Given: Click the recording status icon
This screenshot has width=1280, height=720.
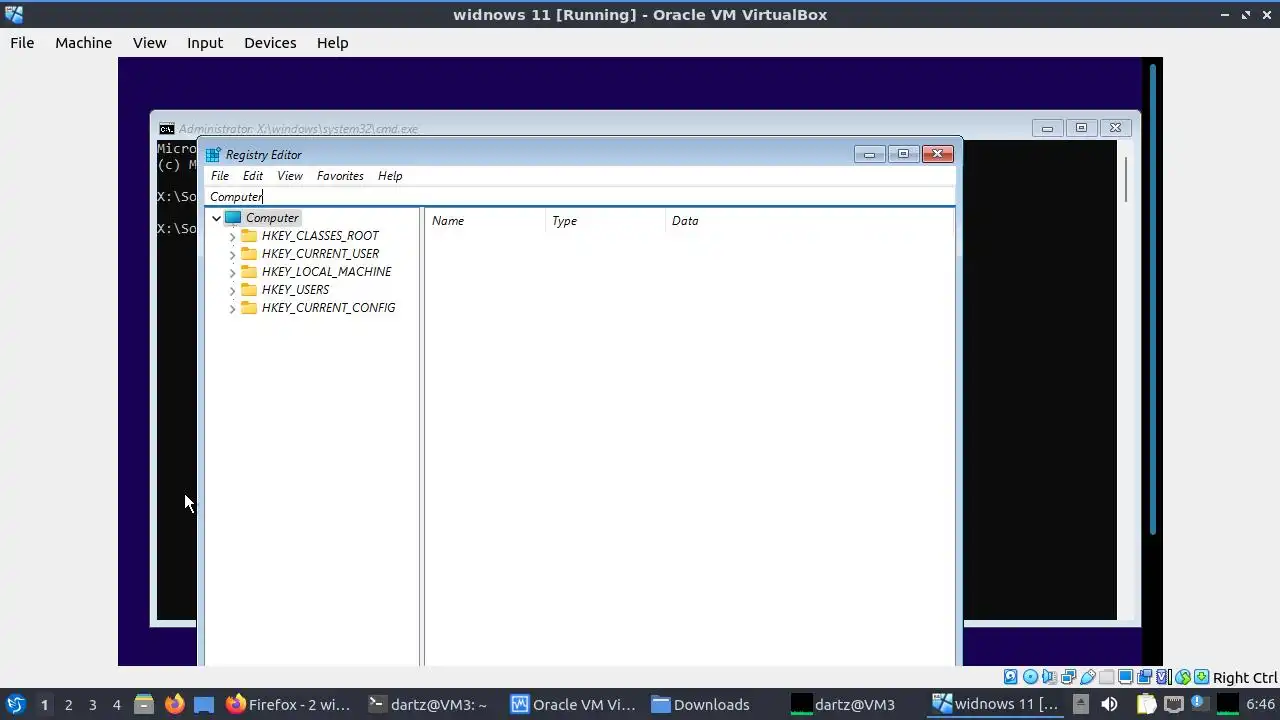Looking at the screenshot, I should point(1144,677).
